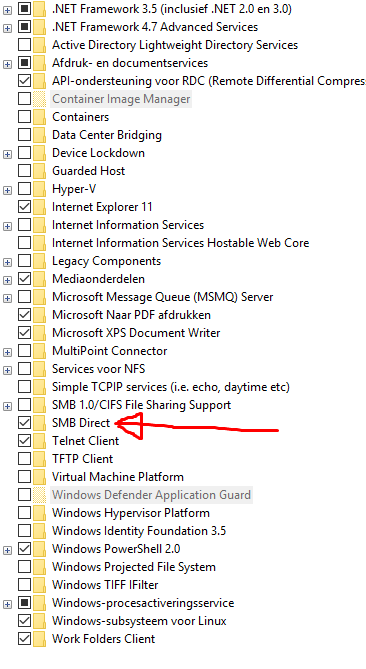Select the Microsoft XPS Document Writer text
The height and width of the screenshot is (669, 366).
pyautogui.click(x=136, y=333)
